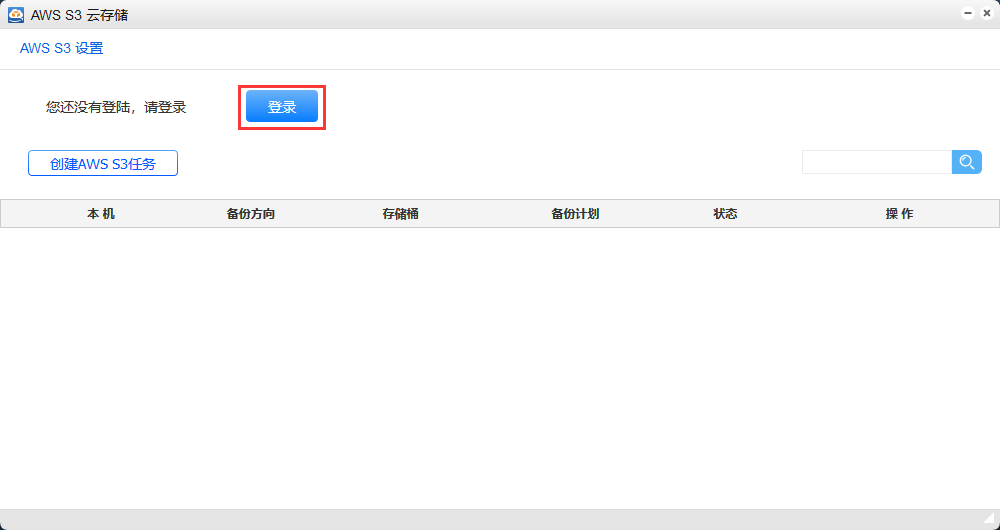Click the 备份方向 column header

[x=251, y=214]
